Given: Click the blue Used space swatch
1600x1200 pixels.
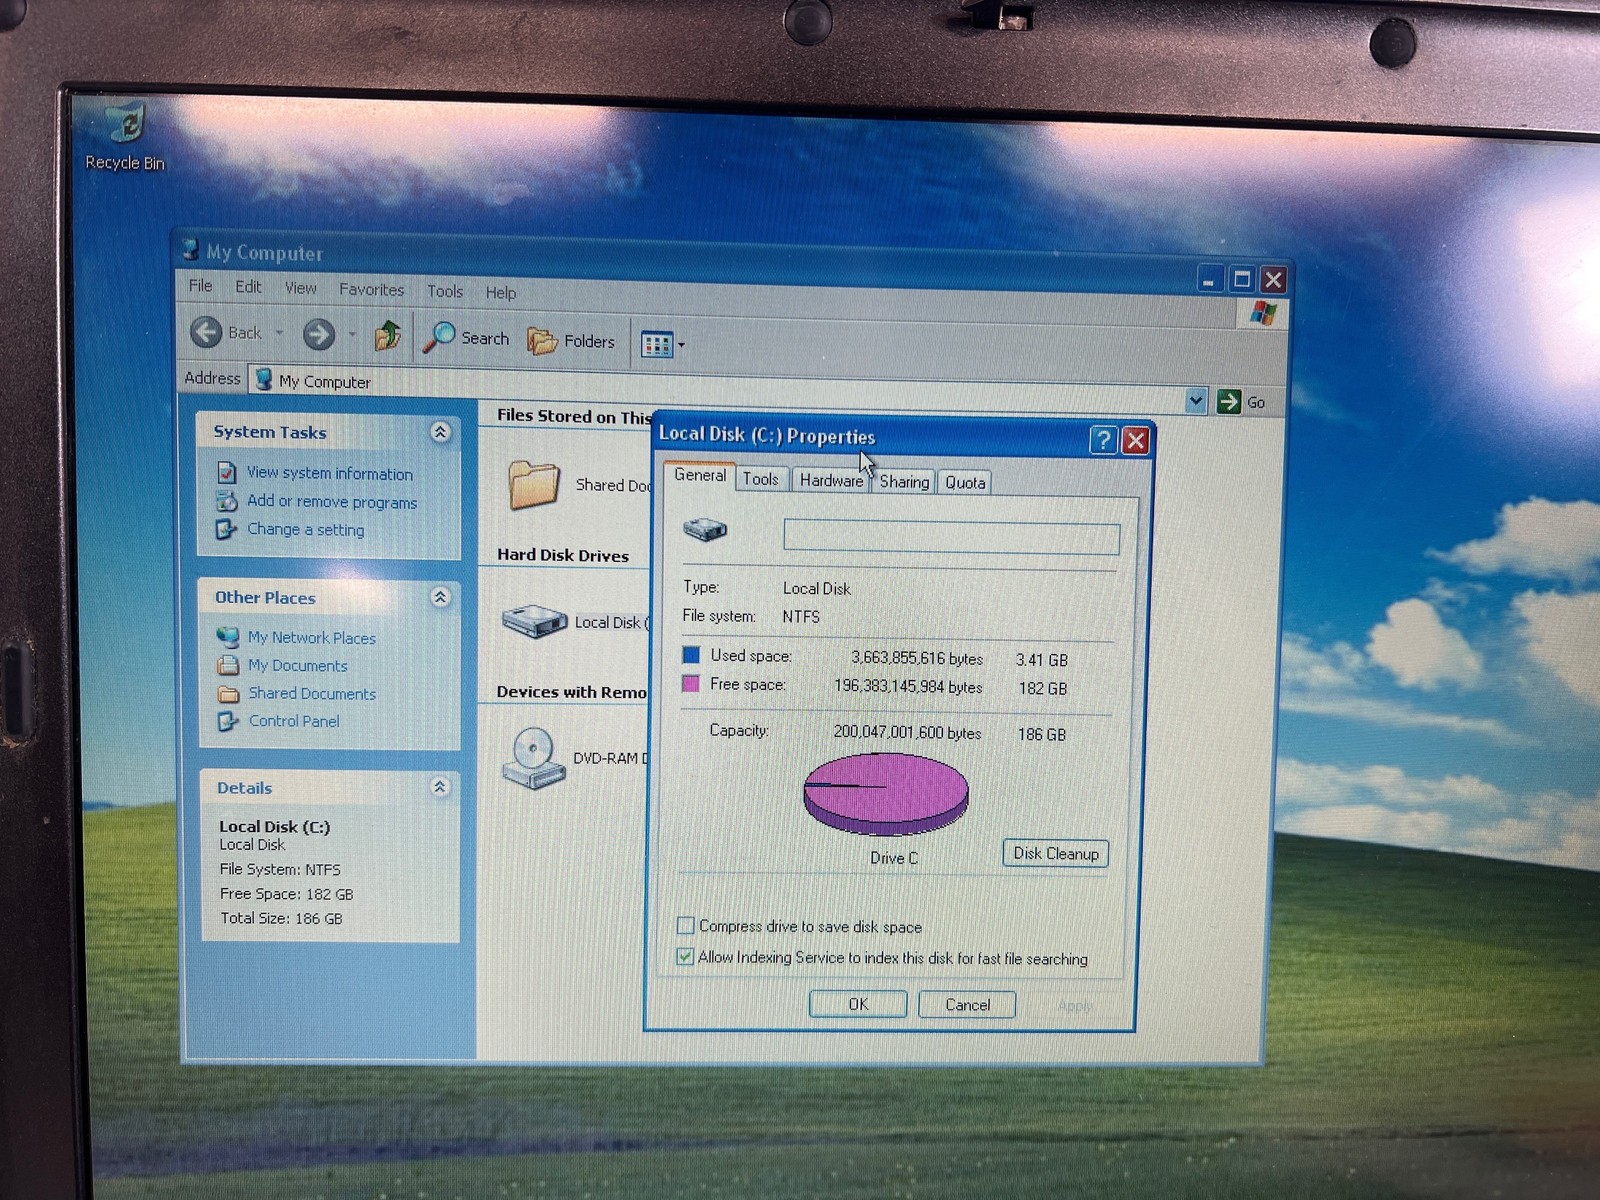Looking at the screenshot, I should click(691, 655).
